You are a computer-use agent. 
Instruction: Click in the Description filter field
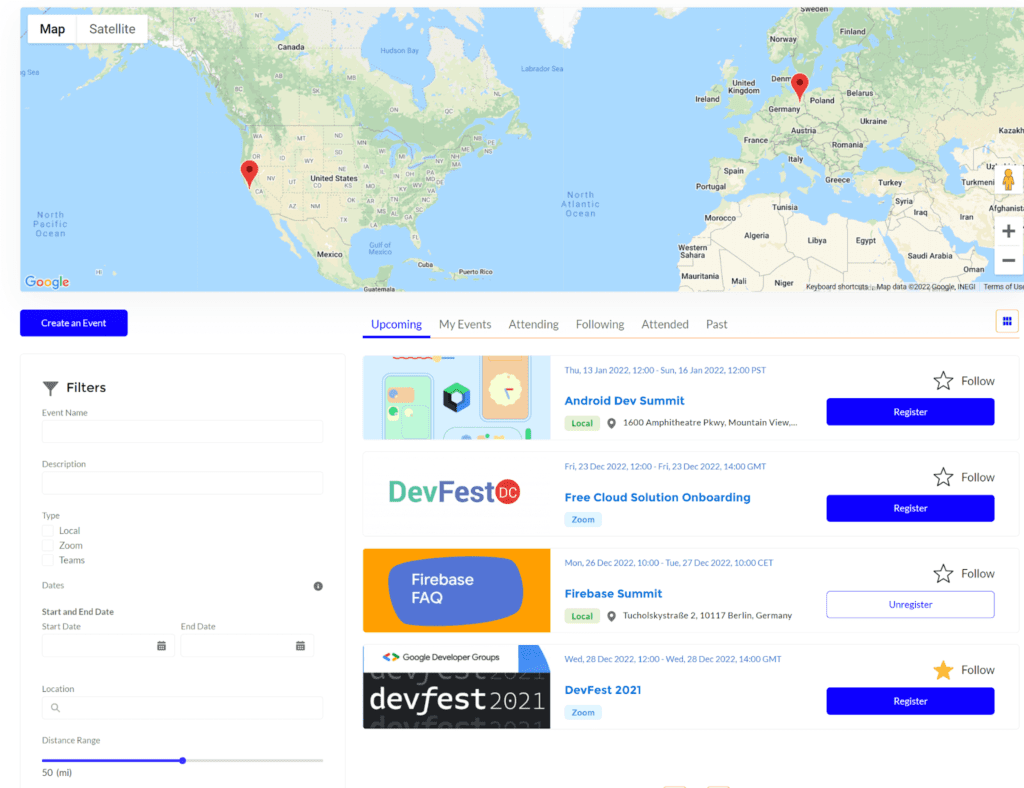point(182,483)
